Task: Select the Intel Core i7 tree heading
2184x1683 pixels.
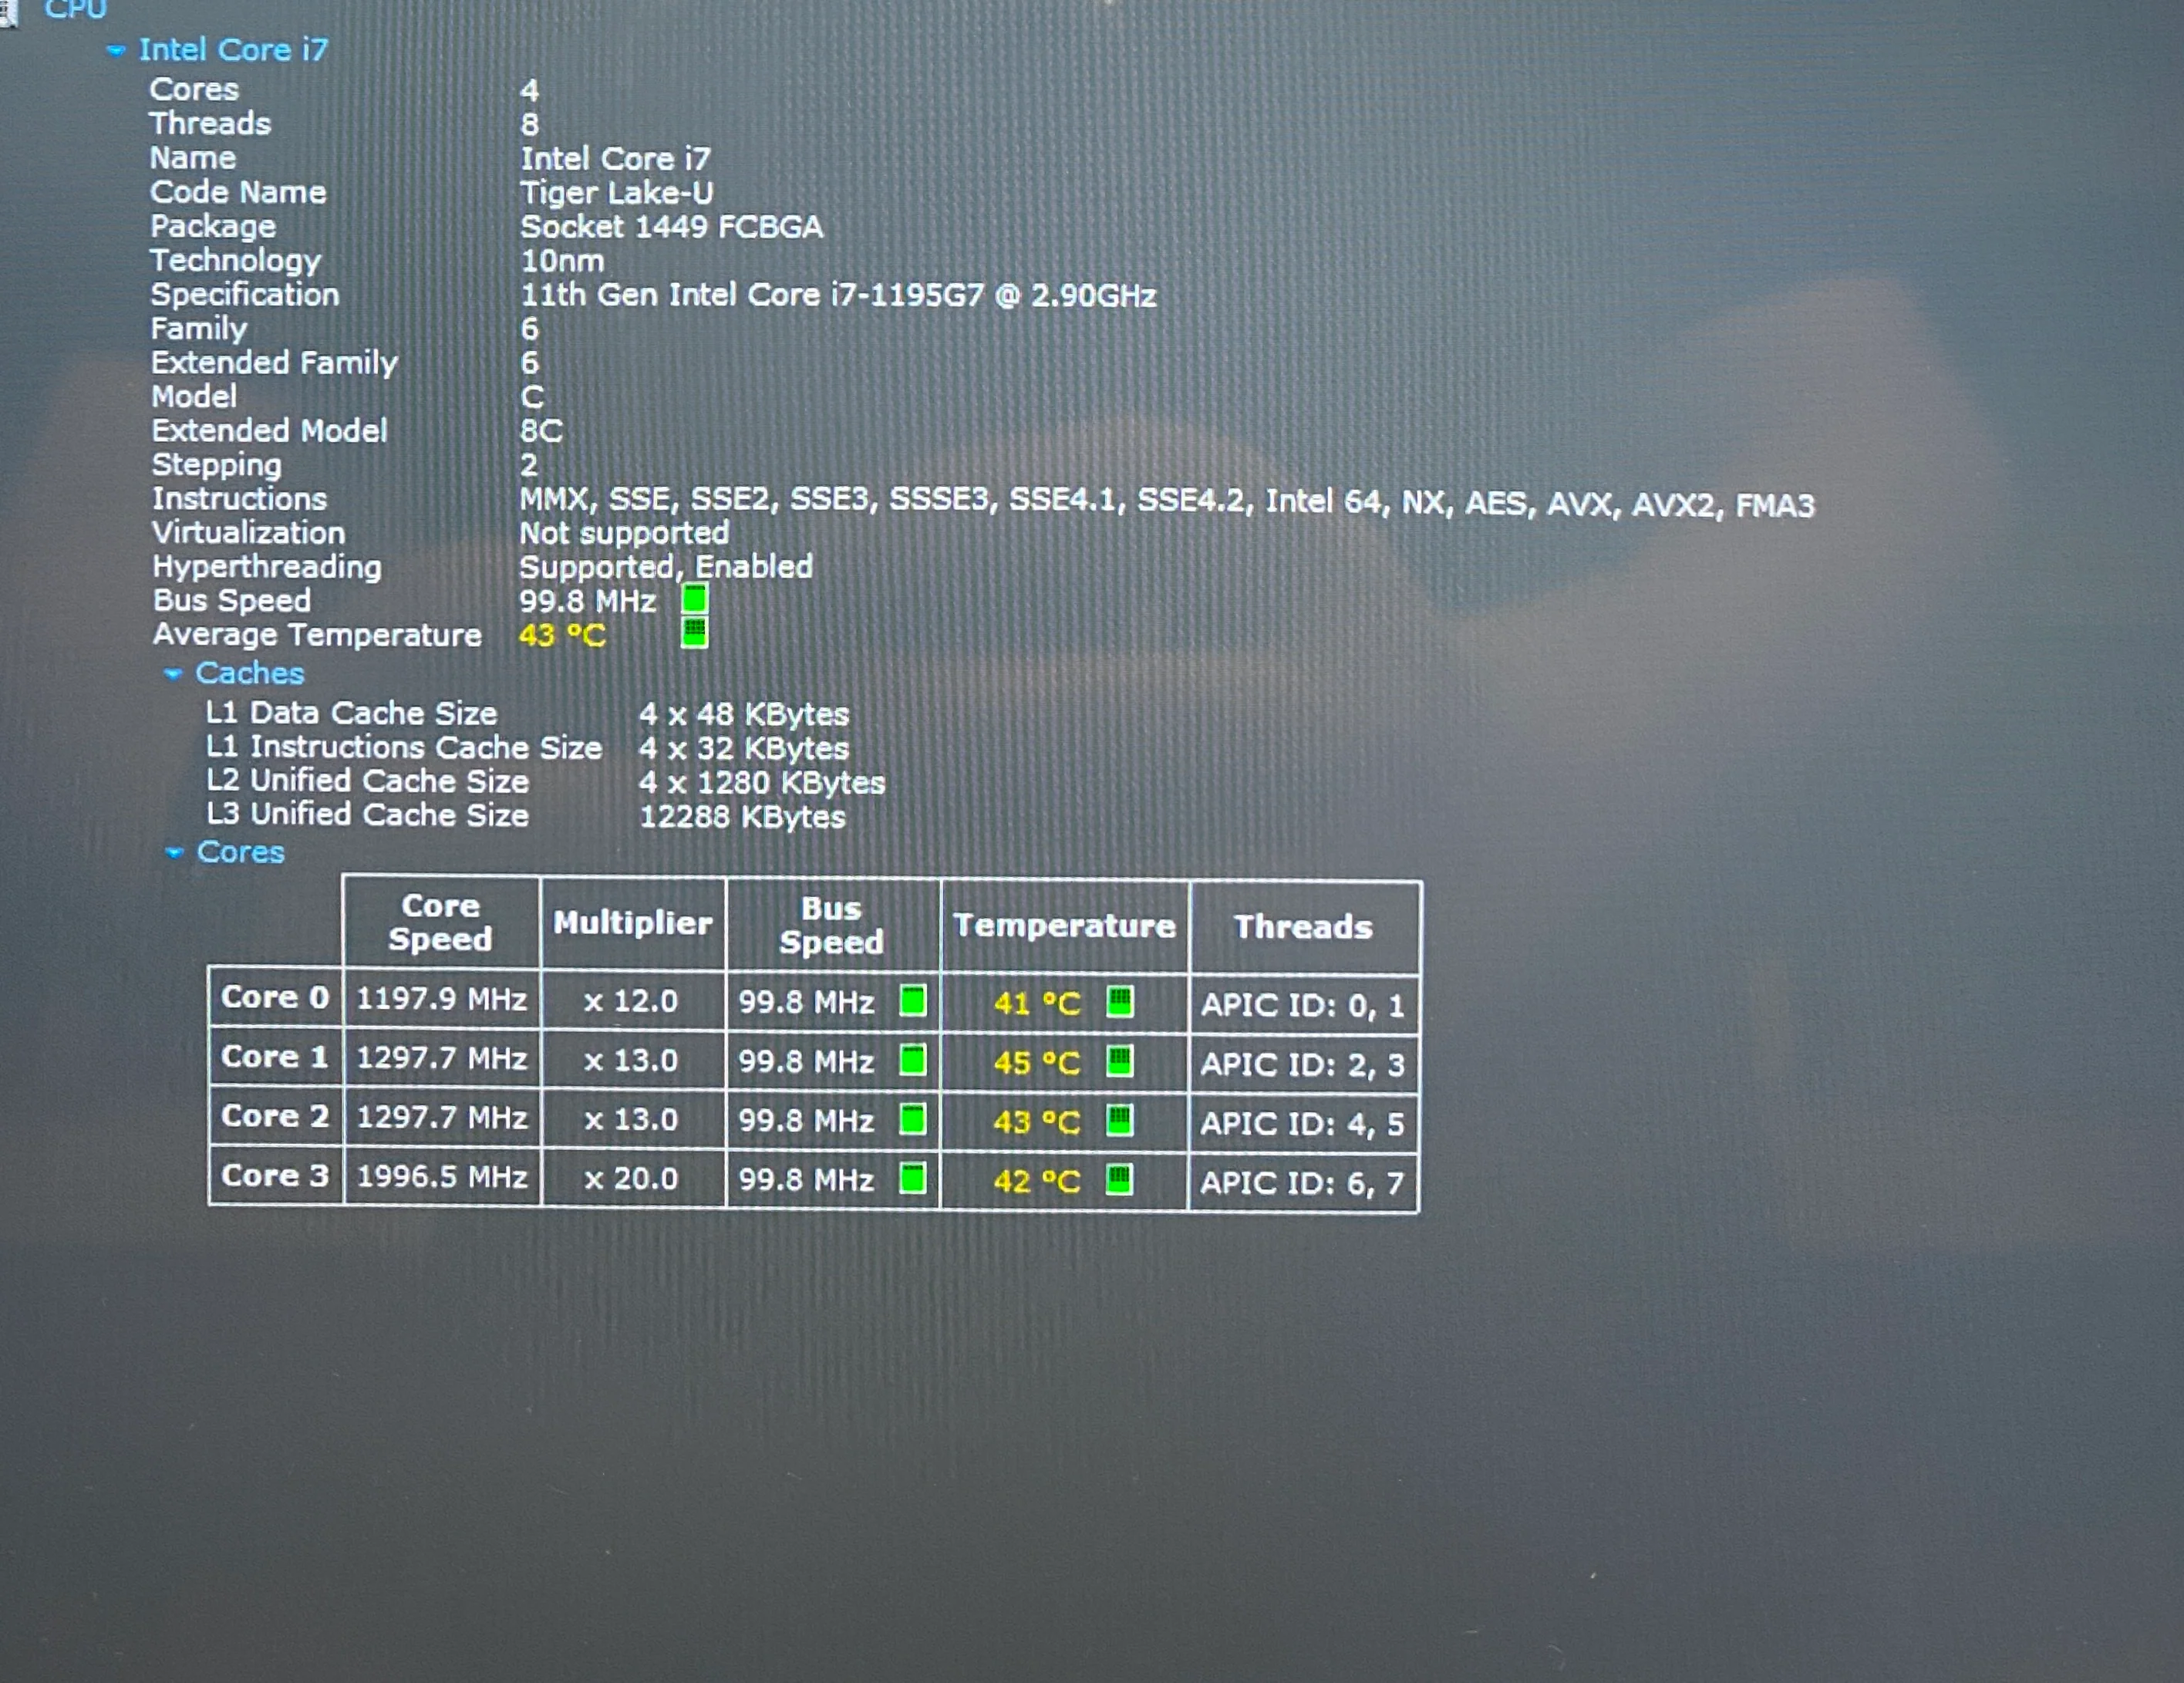Action: point(233,49)
